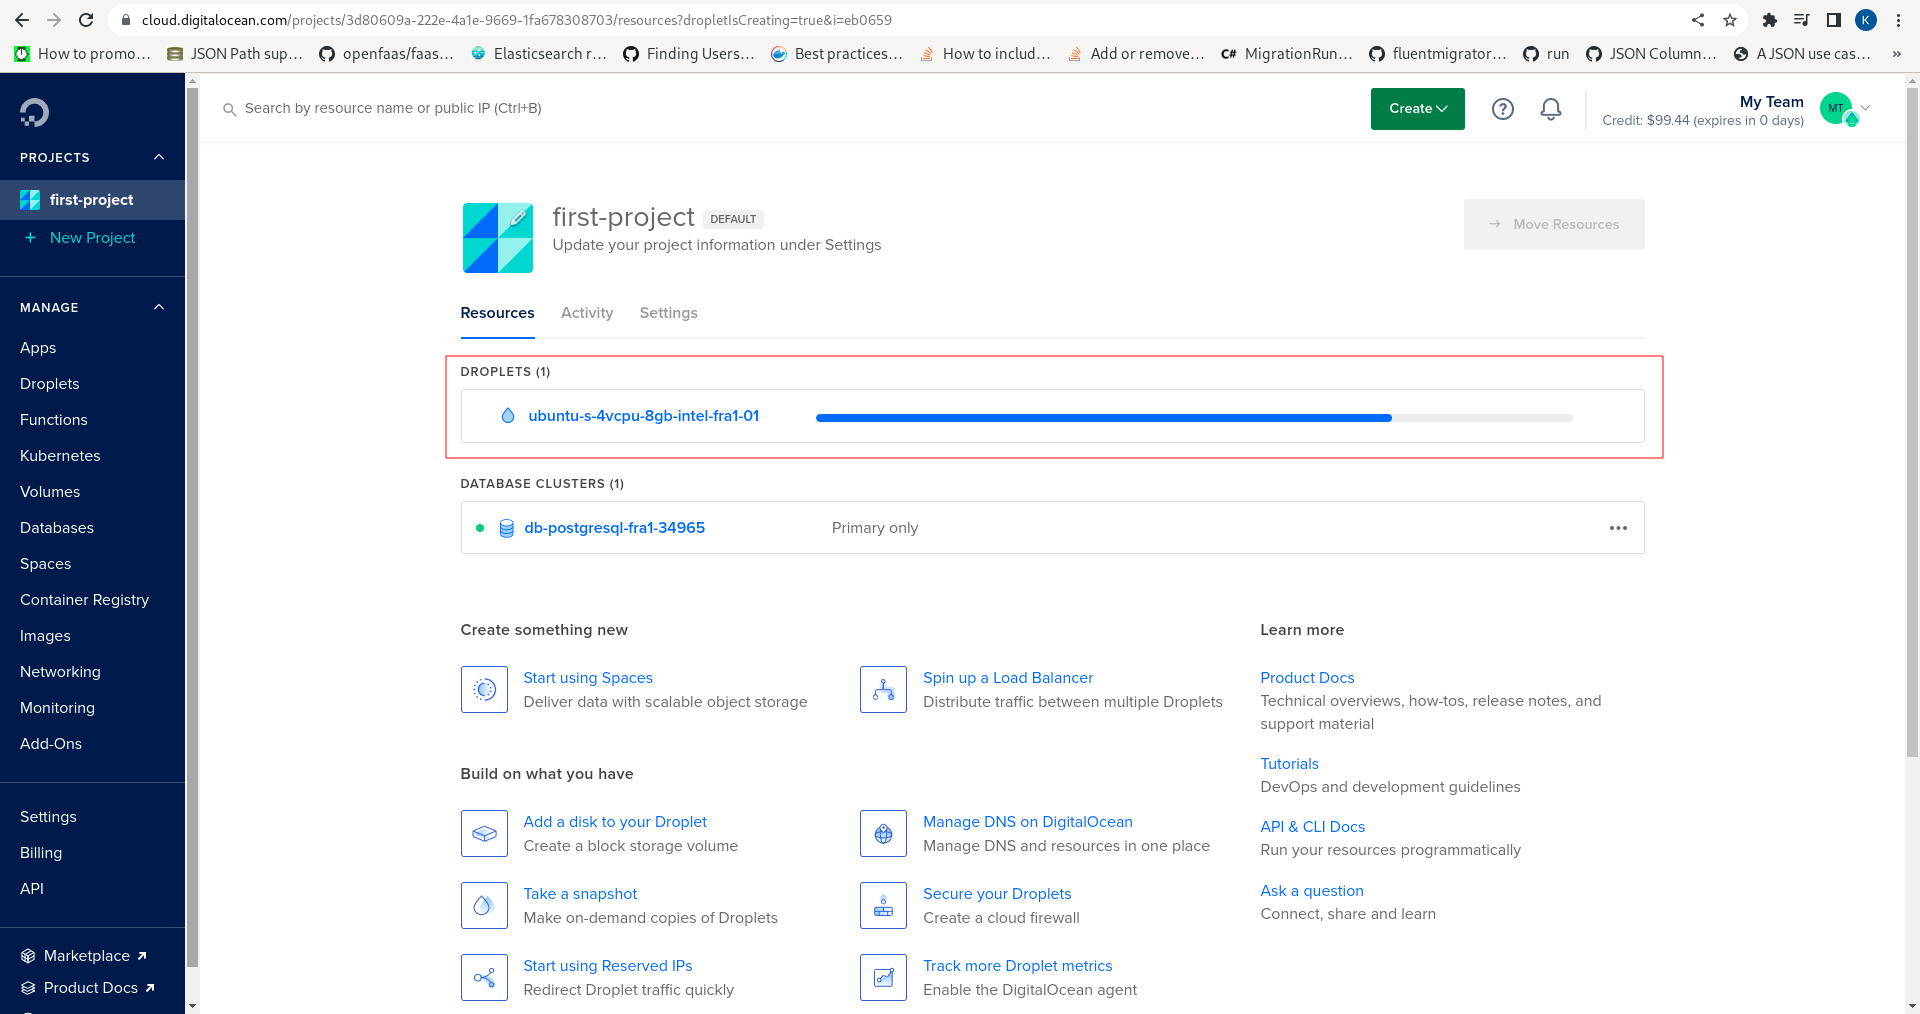Click the database icon beside db-postgresql
Screen dimensions: 1920x1014
506,528
